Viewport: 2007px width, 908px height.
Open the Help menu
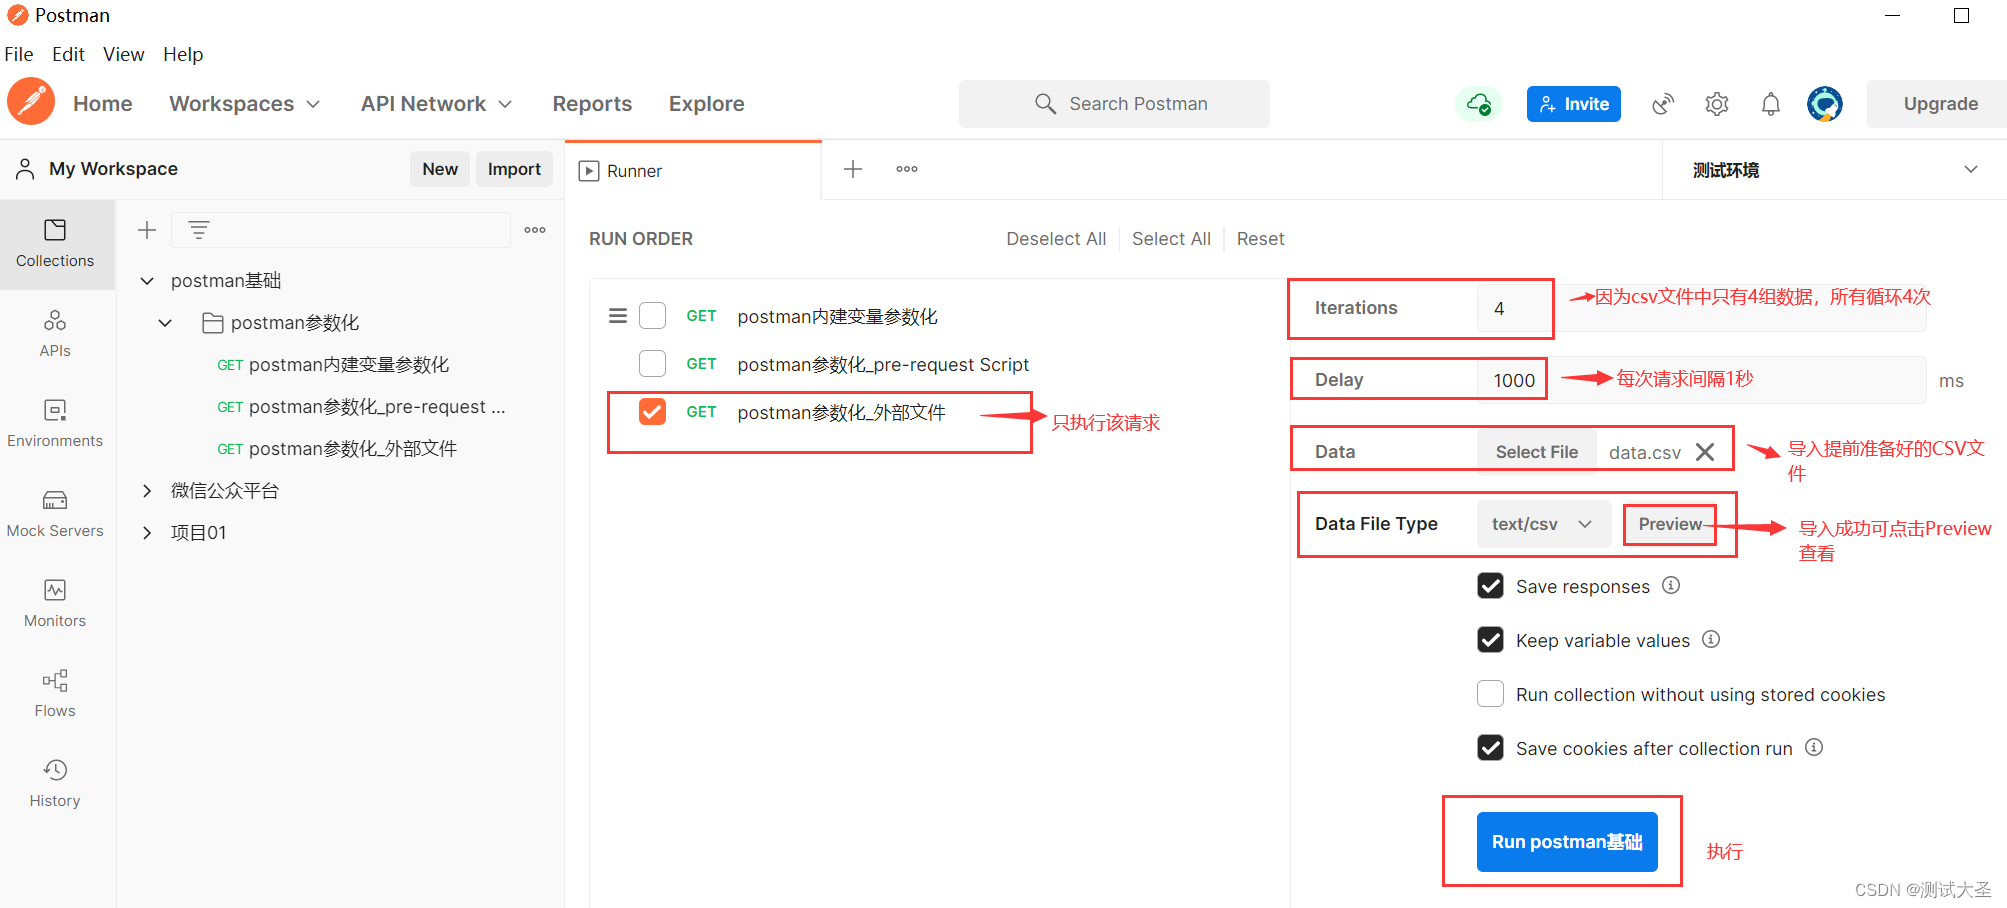[183, 54]
